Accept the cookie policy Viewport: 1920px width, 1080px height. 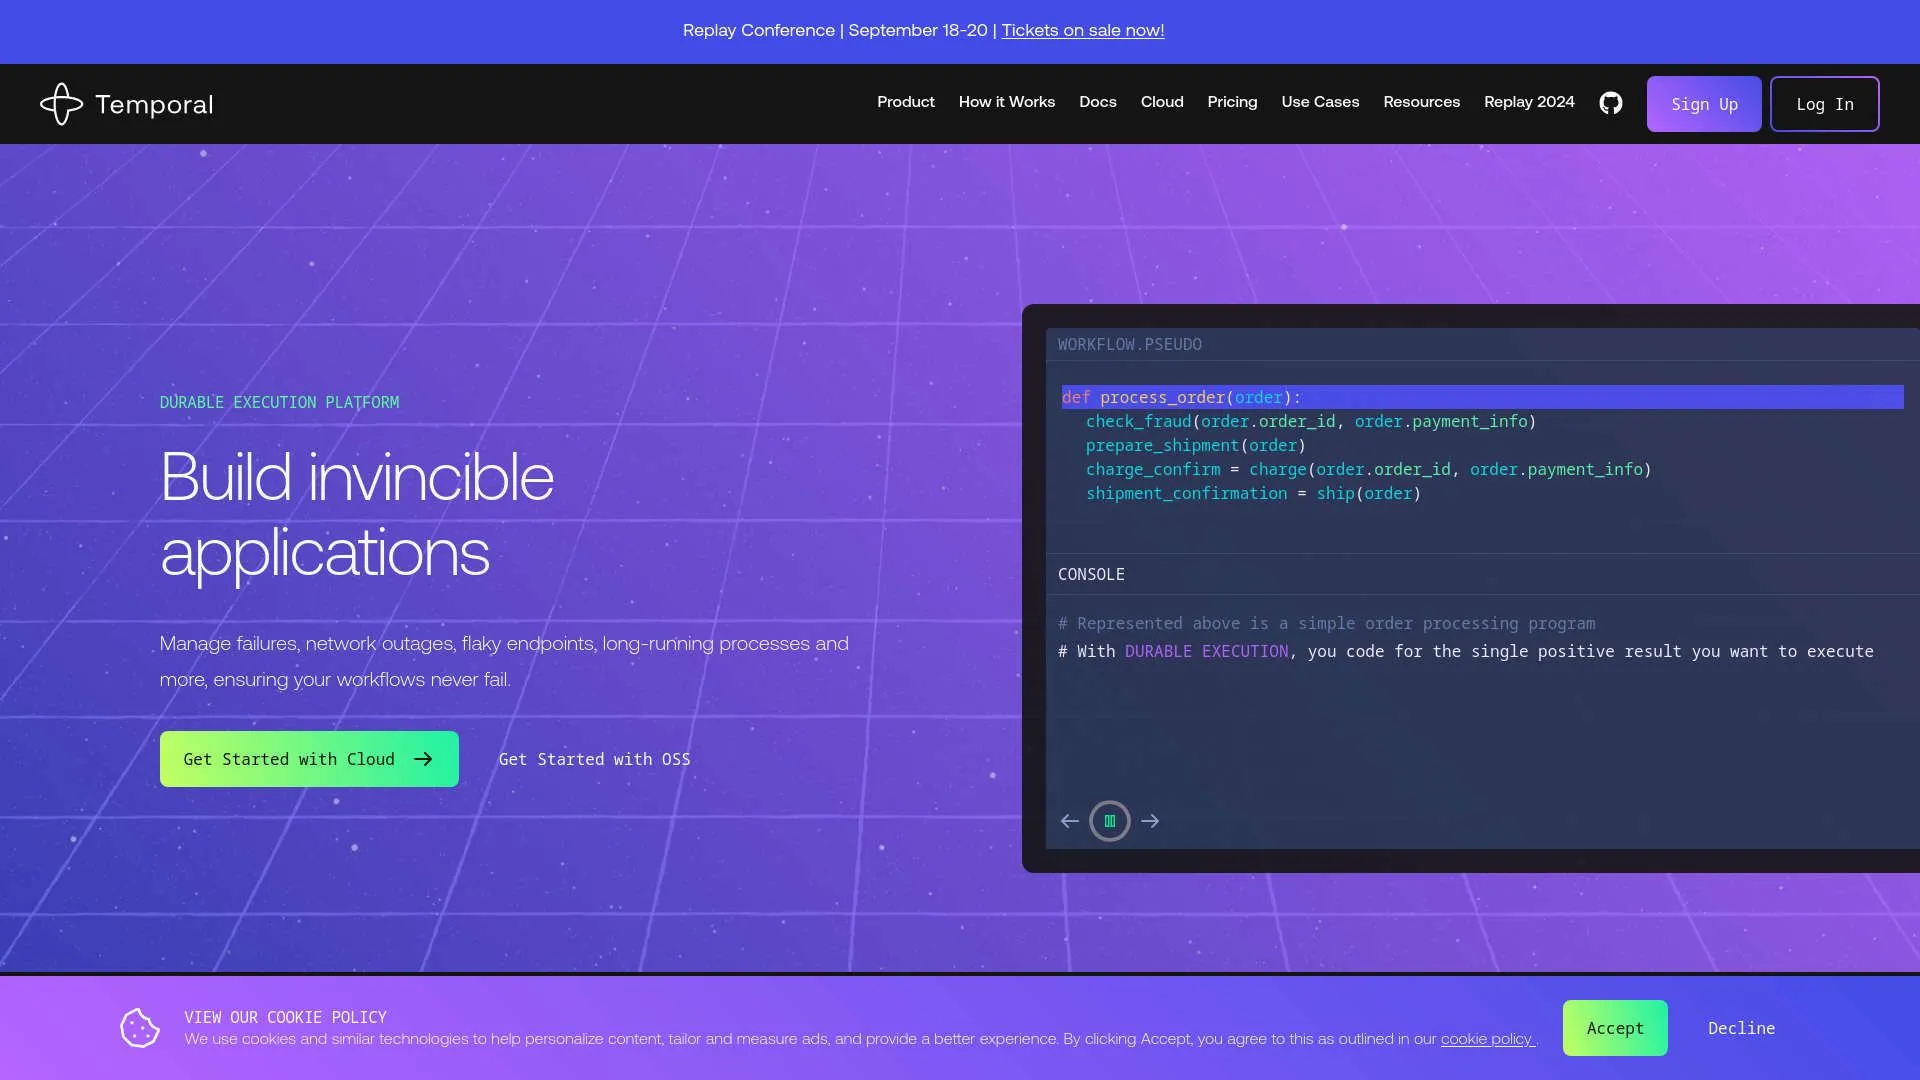pyautogui.click(x=1614, y=1028)
